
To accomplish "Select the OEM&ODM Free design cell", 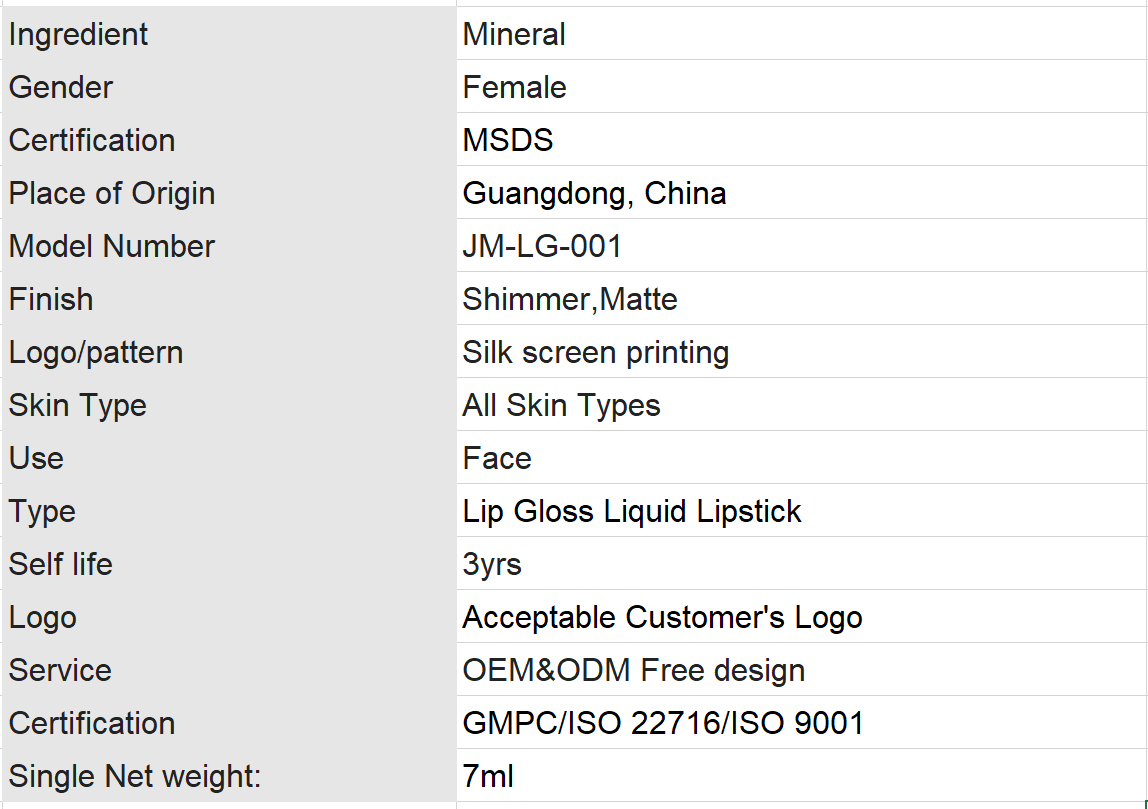I will (802, 670).
